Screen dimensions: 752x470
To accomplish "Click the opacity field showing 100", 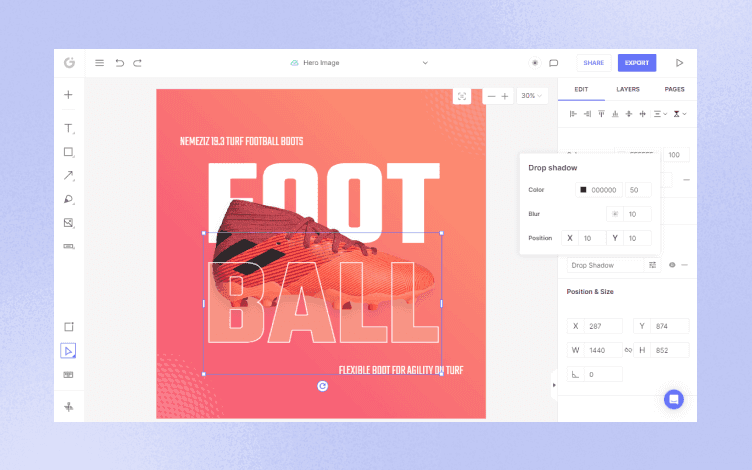I will click(x=676, y=155).
